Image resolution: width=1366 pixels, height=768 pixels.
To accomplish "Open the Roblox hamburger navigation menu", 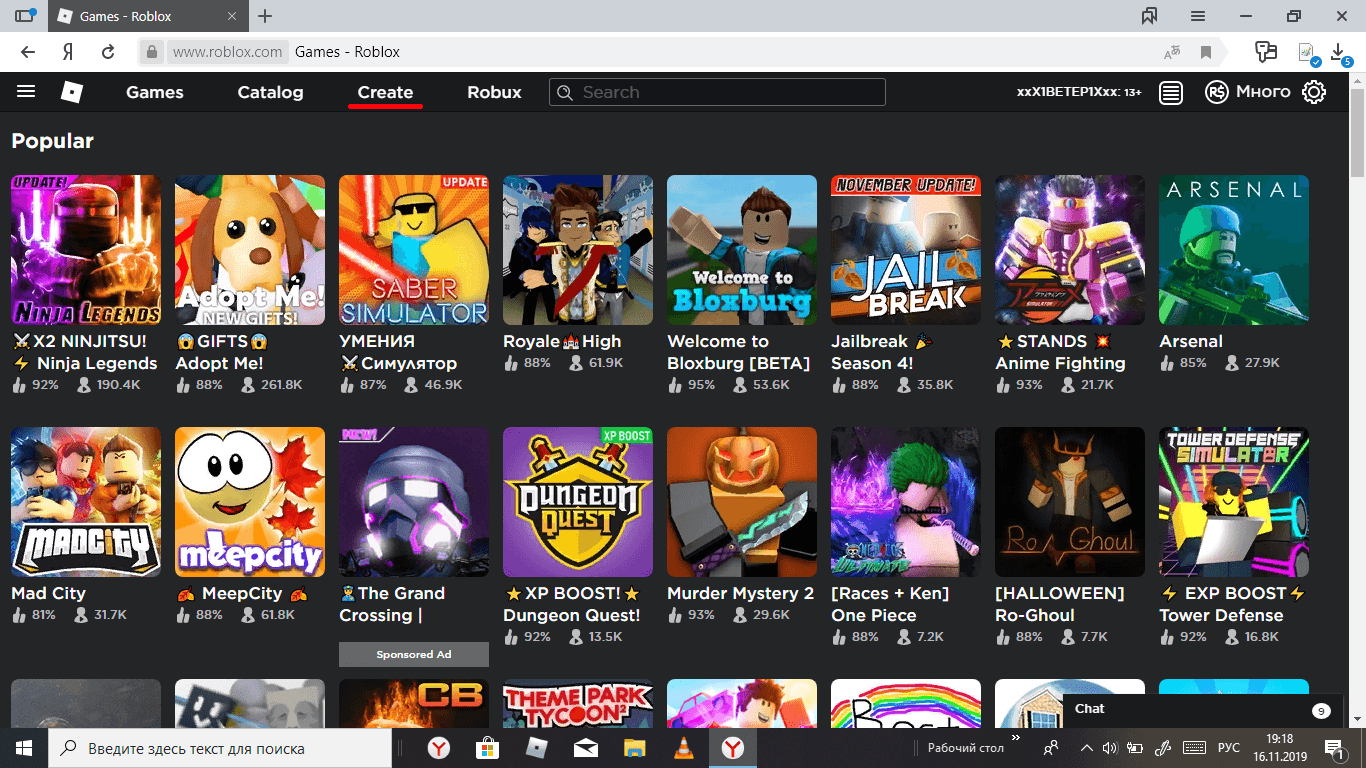I will point(26,92).
